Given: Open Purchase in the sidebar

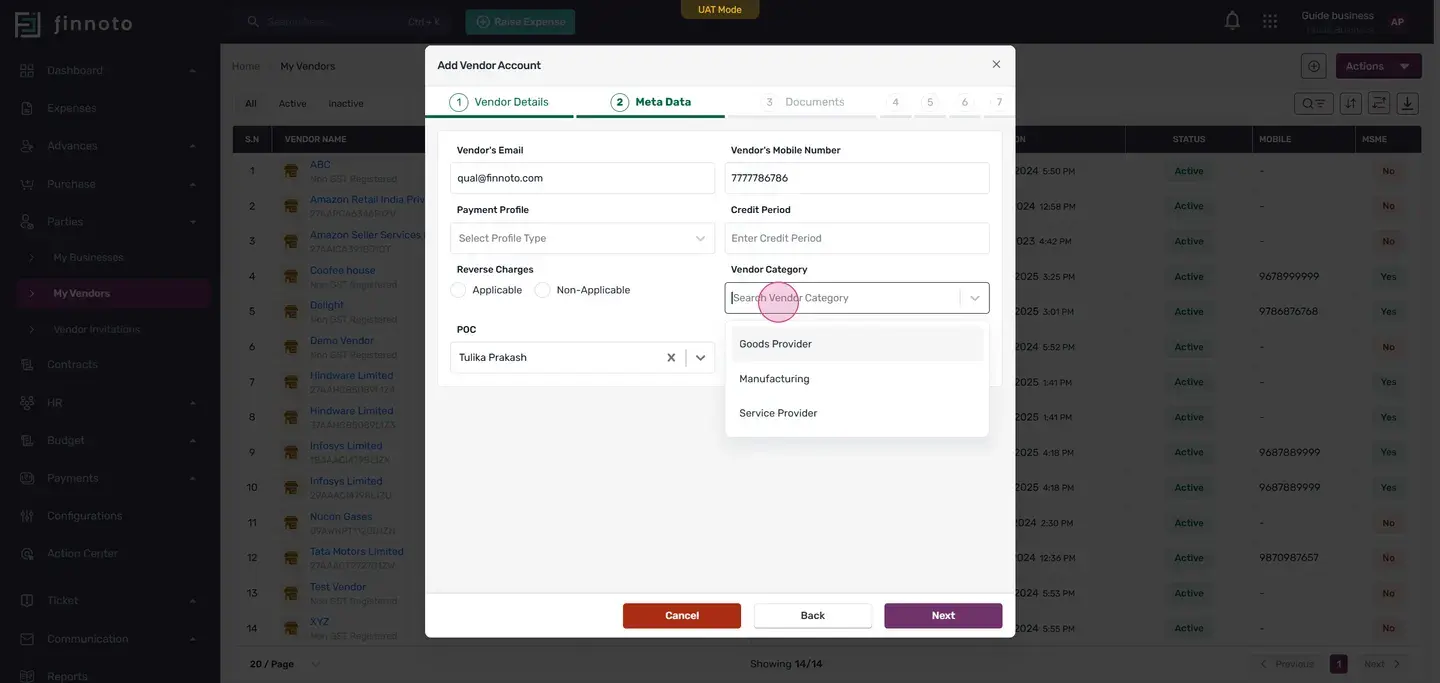Looking at the screenshot, I should [x=71, y=184].
